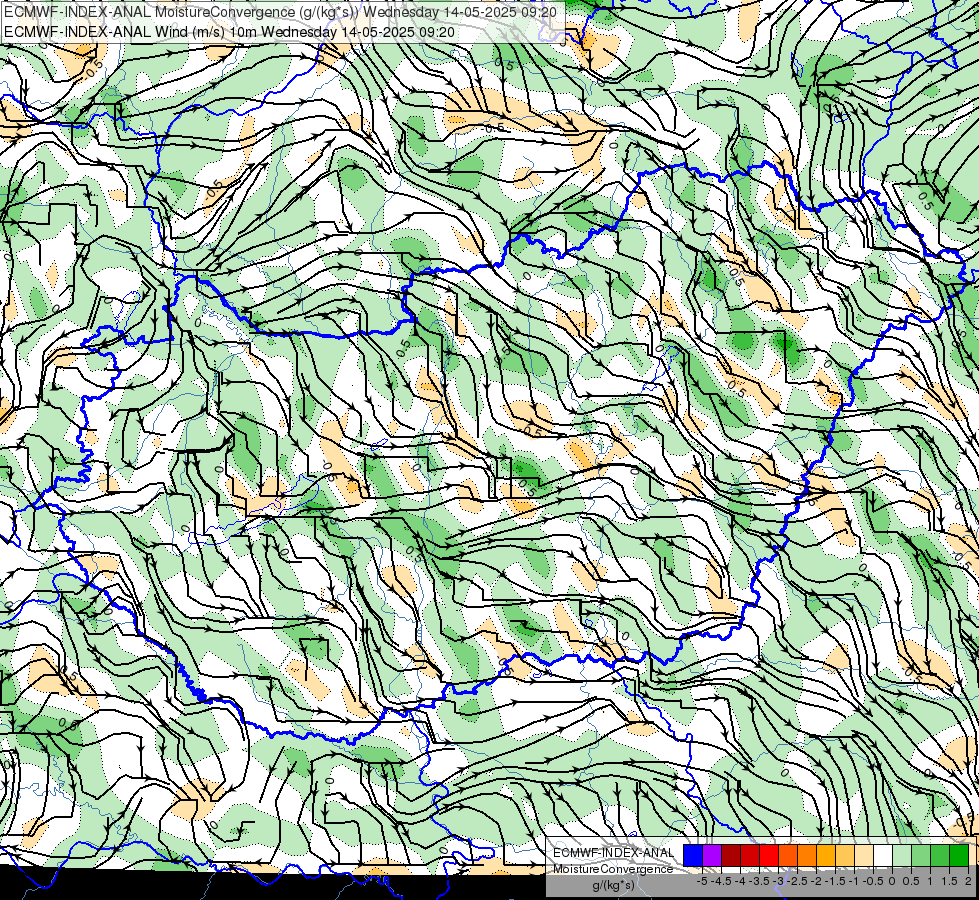979x900 pixels.
Task: Click the Wind (m/s) 10m title line
Action: pos(229,32)
